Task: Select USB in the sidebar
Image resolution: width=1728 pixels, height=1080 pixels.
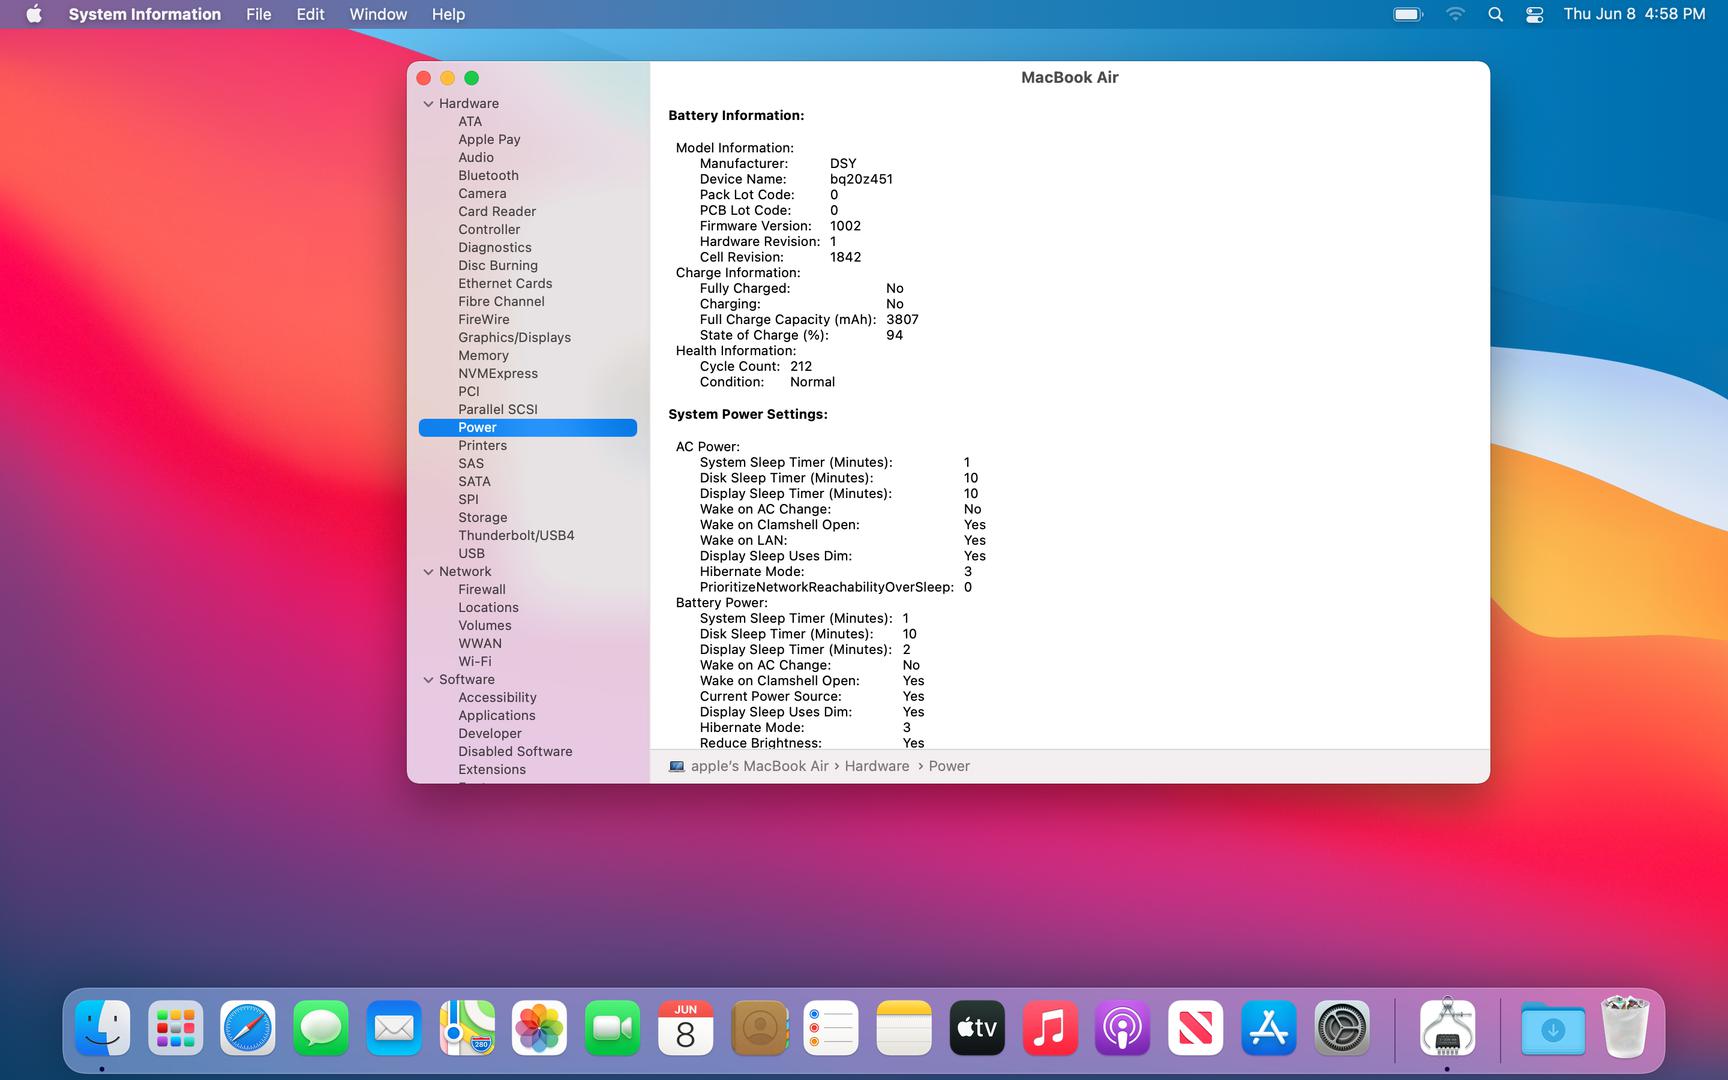Action: click(x=471, y=554)
